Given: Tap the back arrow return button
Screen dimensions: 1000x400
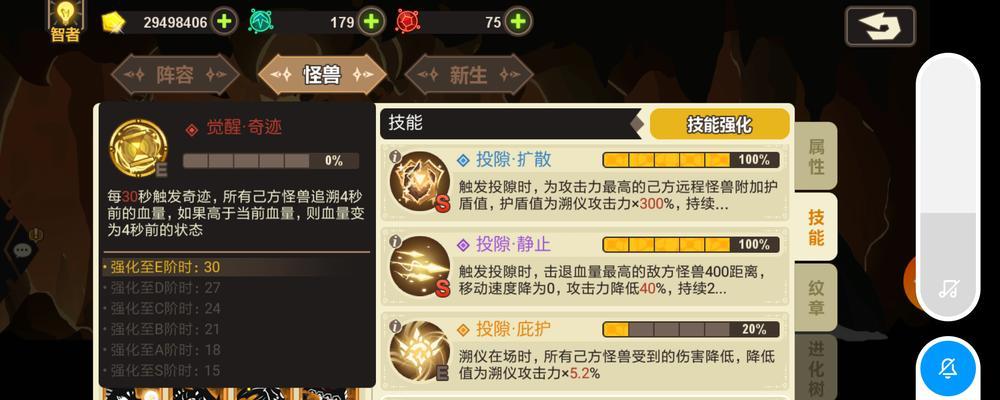Looking at the screenshot, I should point(880,26).
